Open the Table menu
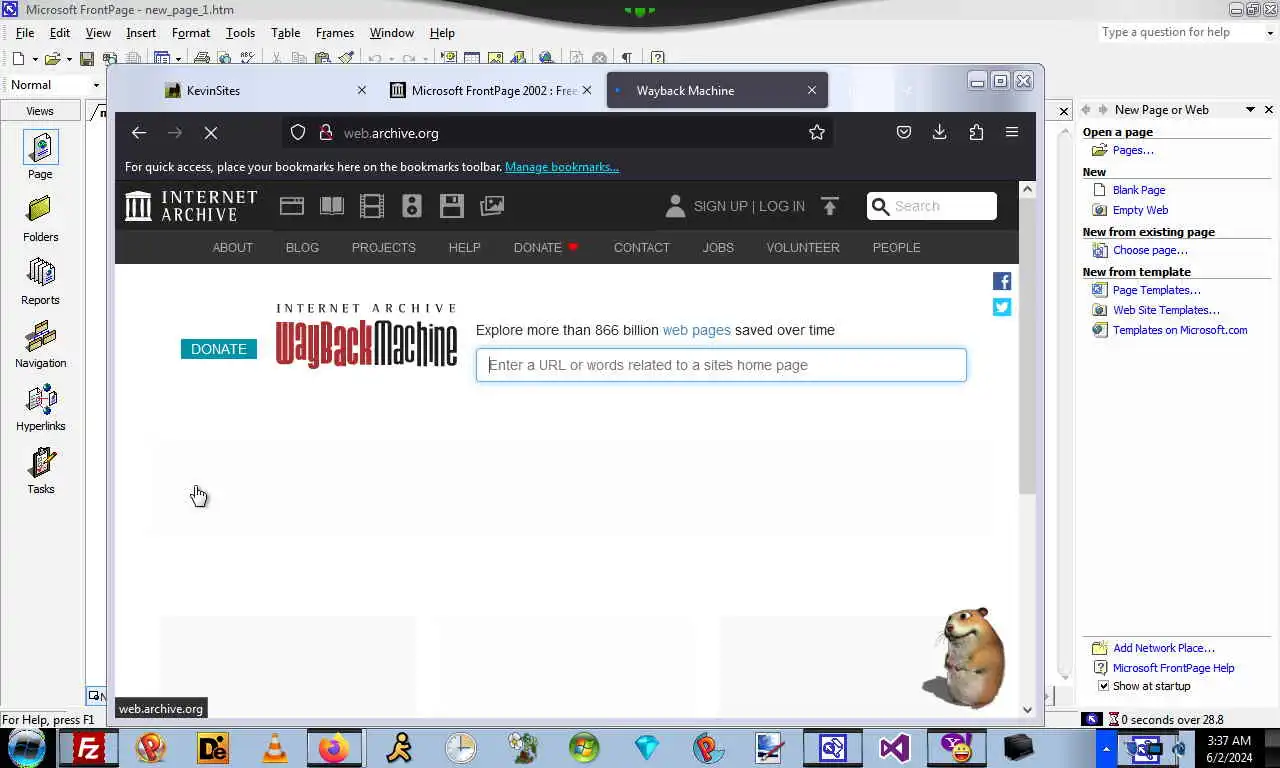Viewport: 1280px width, 768px height. (285, 33)
